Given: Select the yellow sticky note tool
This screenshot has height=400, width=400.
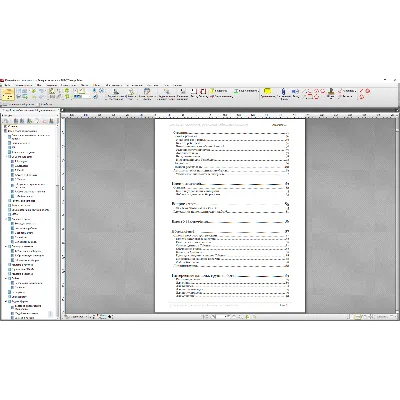Looking at the screenshot, I should (267, 91).
